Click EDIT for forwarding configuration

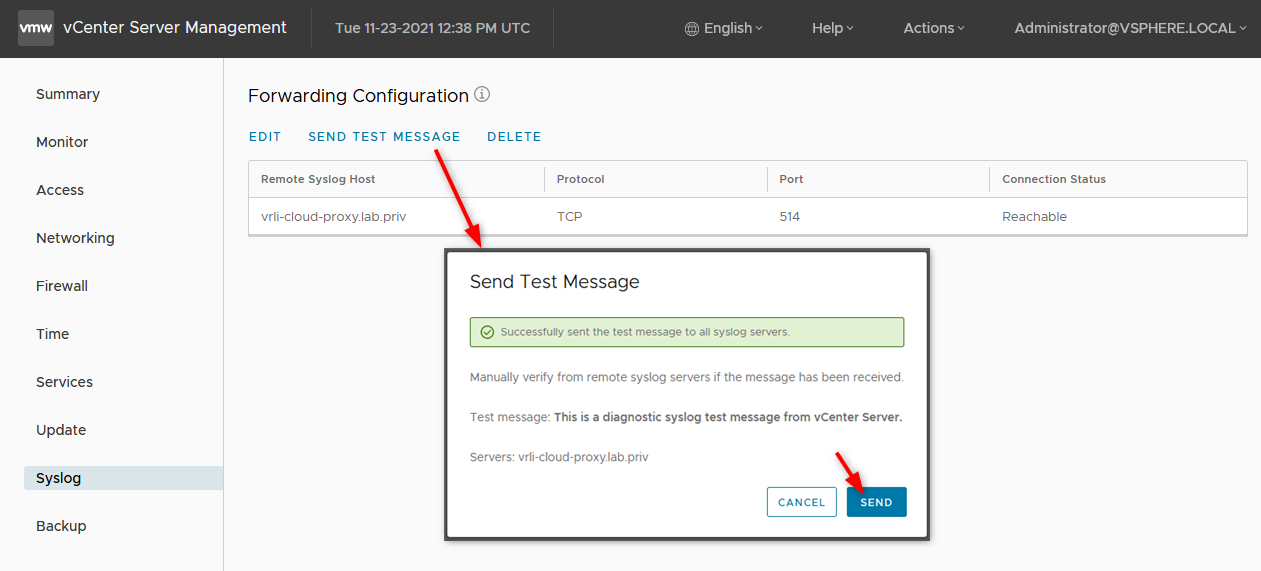pyautogui.click(x=265, y=137)
